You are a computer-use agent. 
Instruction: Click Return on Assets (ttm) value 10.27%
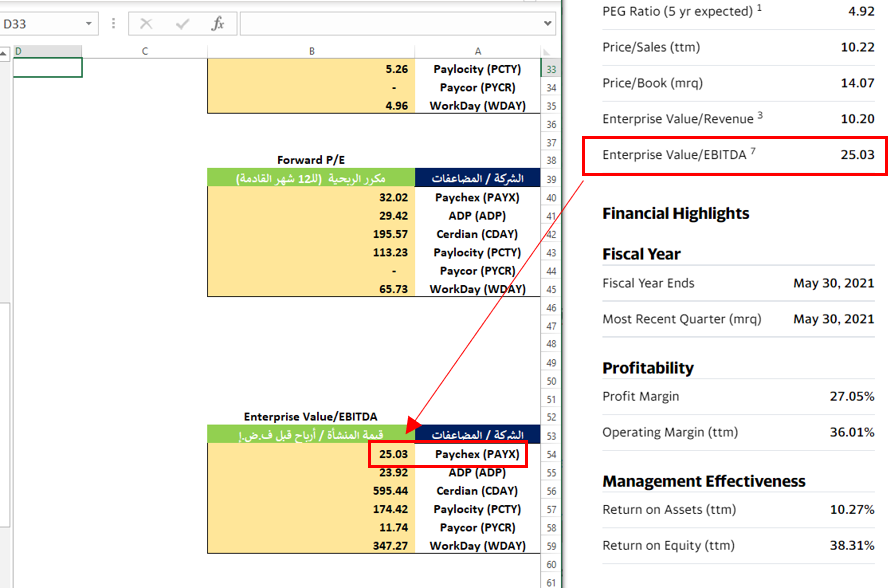click(x=852, y=509)
